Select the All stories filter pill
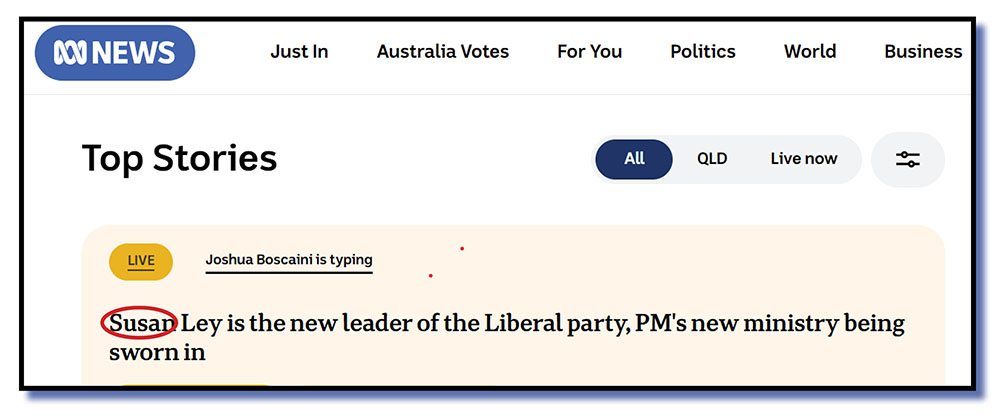This screenshot has height=419, width=992. (x=634, y=159)
